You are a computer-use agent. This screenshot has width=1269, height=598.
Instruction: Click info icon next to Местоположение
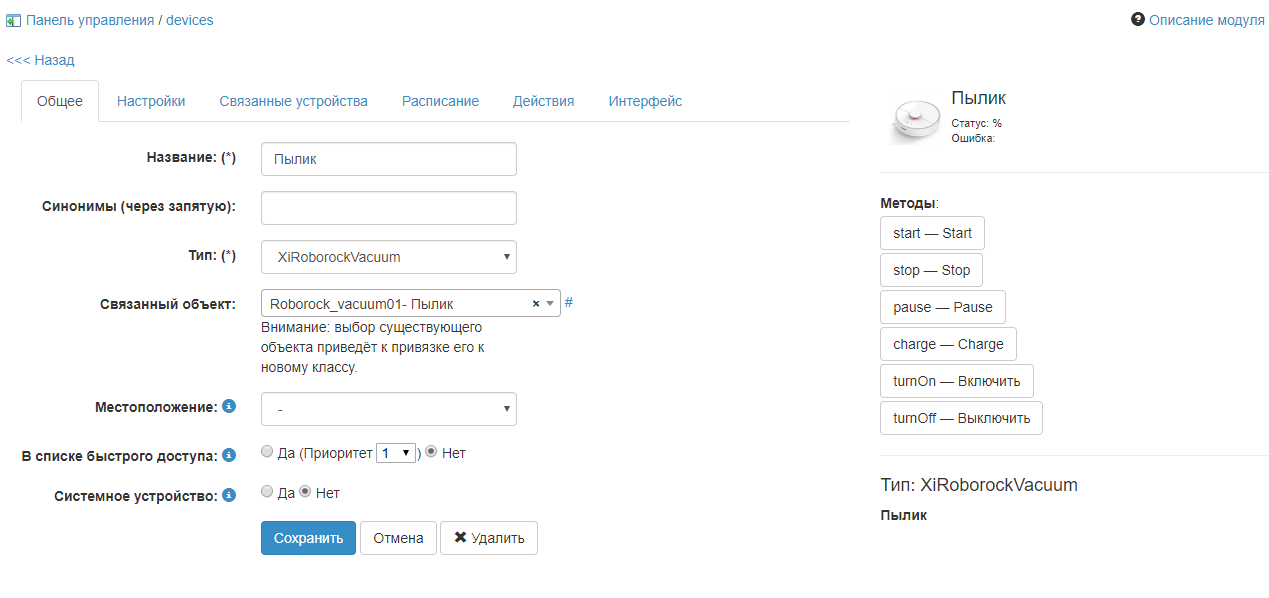(229, 406)
